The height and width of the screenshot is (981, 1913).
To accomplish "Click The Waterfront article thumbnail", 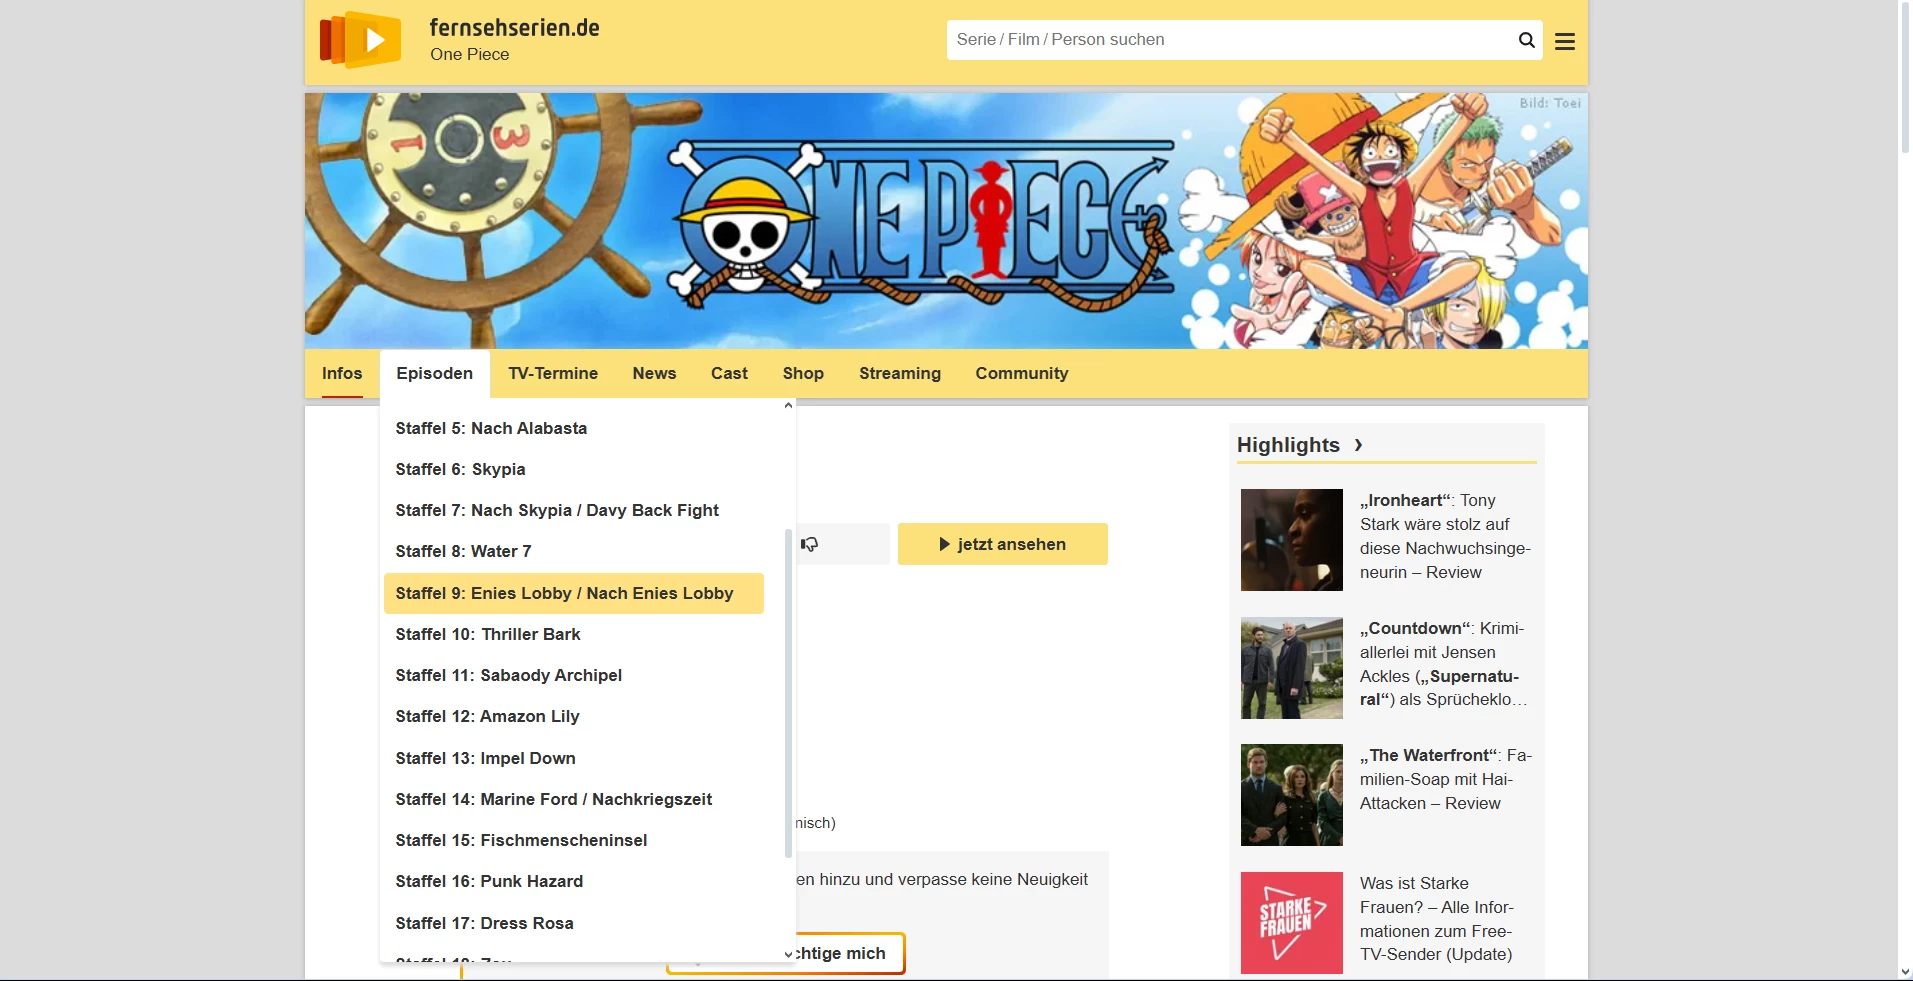I will (1292, 795).
